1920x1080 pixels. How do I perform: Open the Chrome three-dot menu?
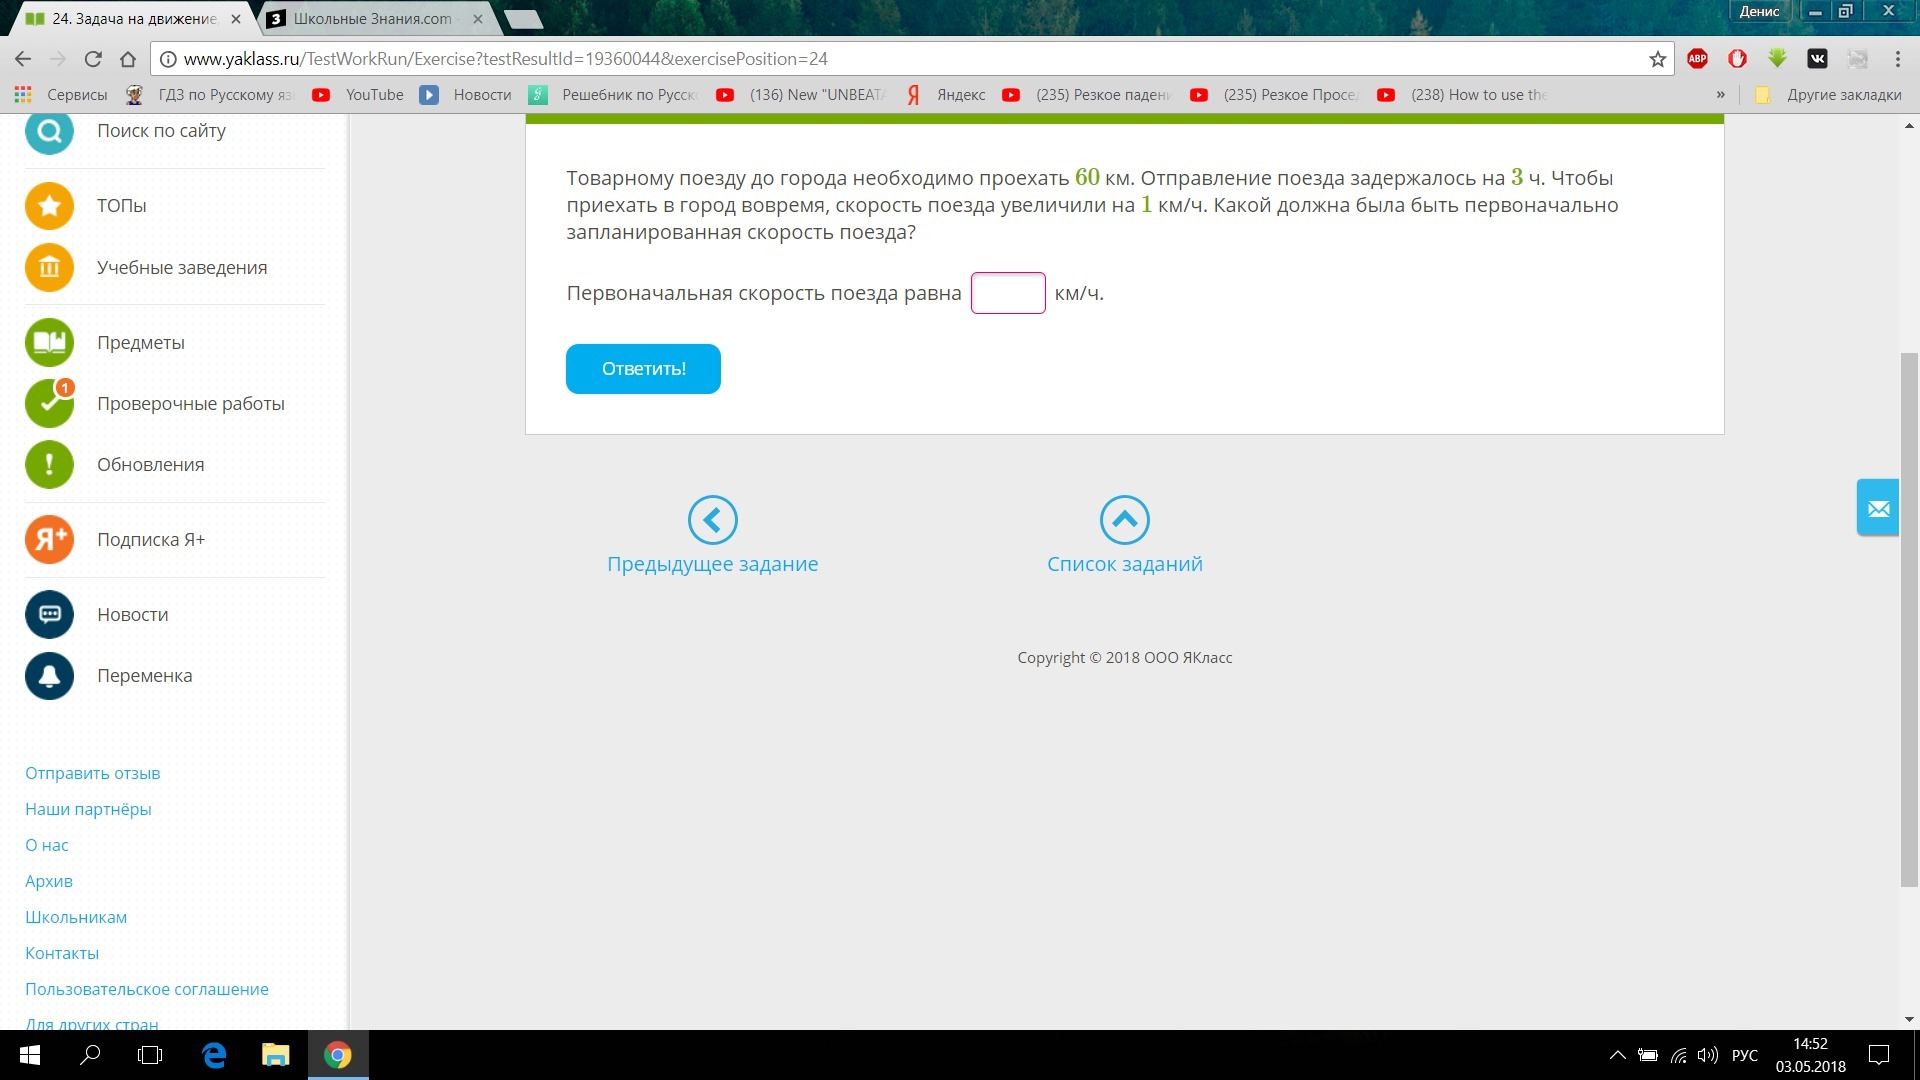point(1897,59)
